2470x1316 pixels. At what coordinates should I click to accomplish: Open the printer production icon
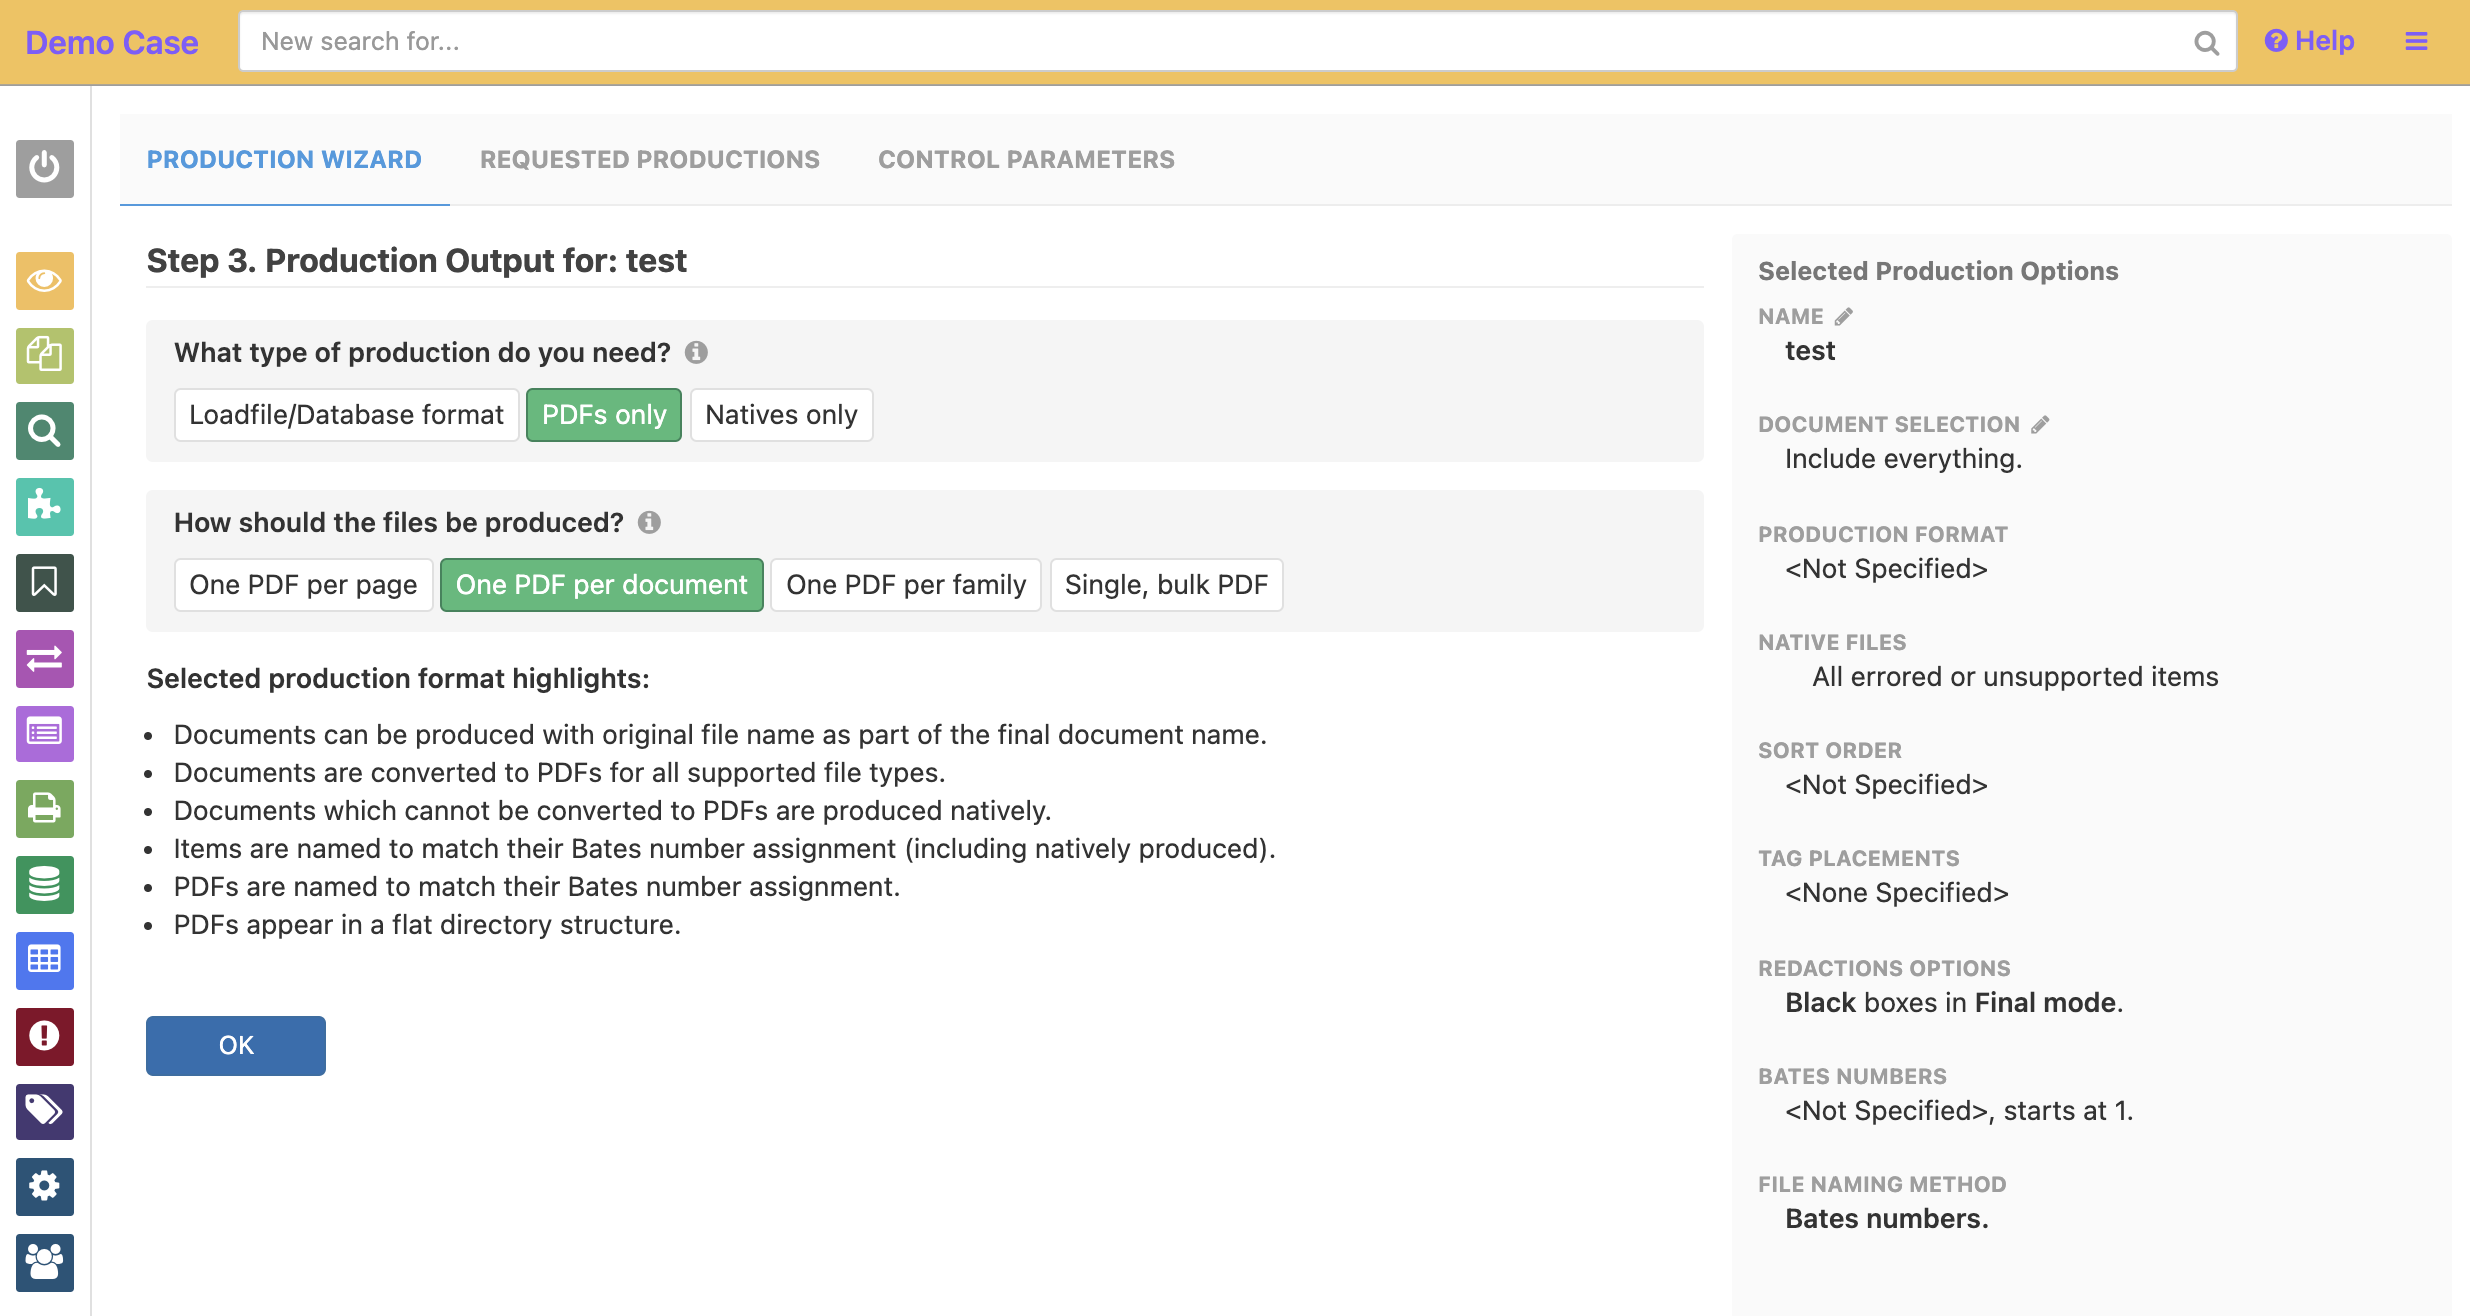[45, 808]
